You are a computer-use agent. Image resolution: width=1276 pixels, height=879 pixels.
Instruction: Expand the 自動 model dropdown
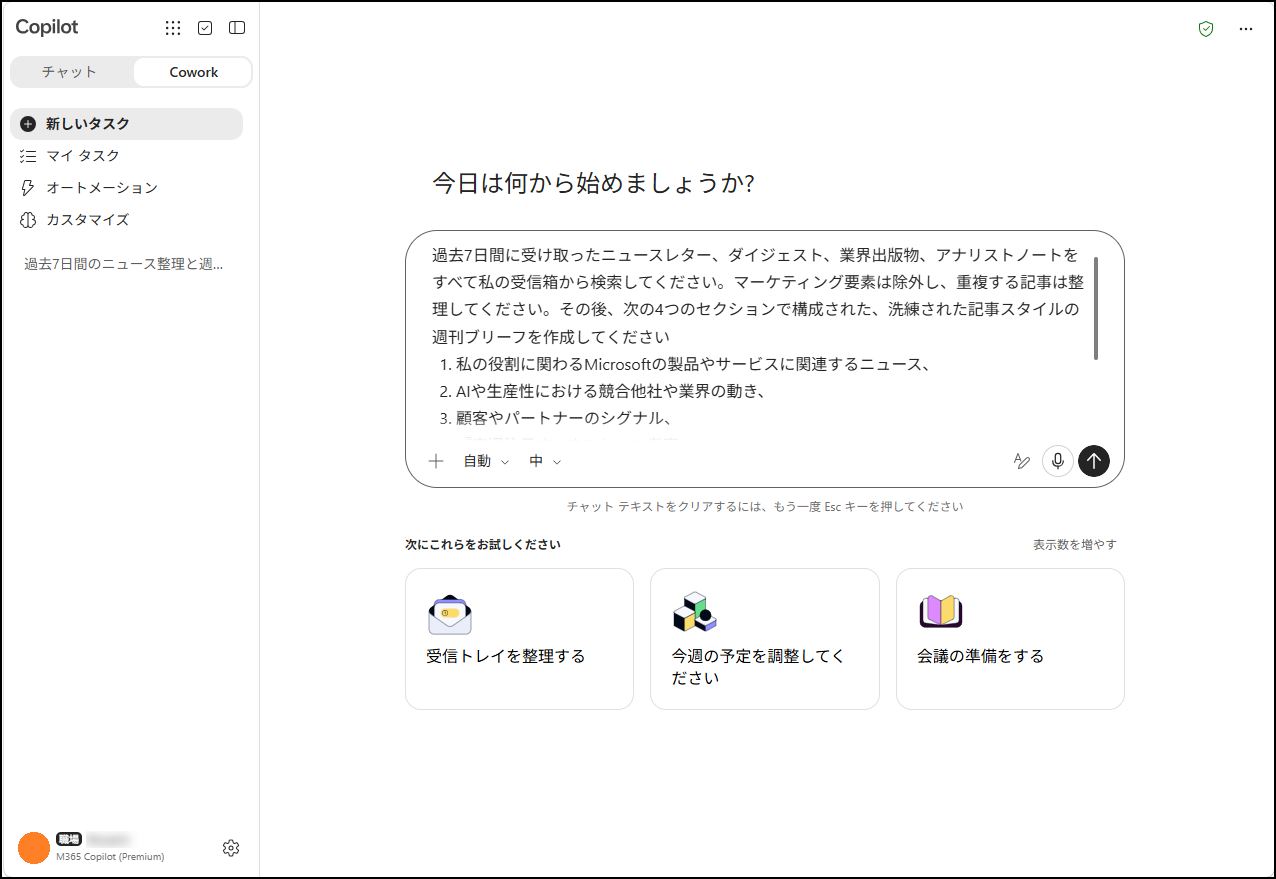pyautogui.click(x=486, y=461)
